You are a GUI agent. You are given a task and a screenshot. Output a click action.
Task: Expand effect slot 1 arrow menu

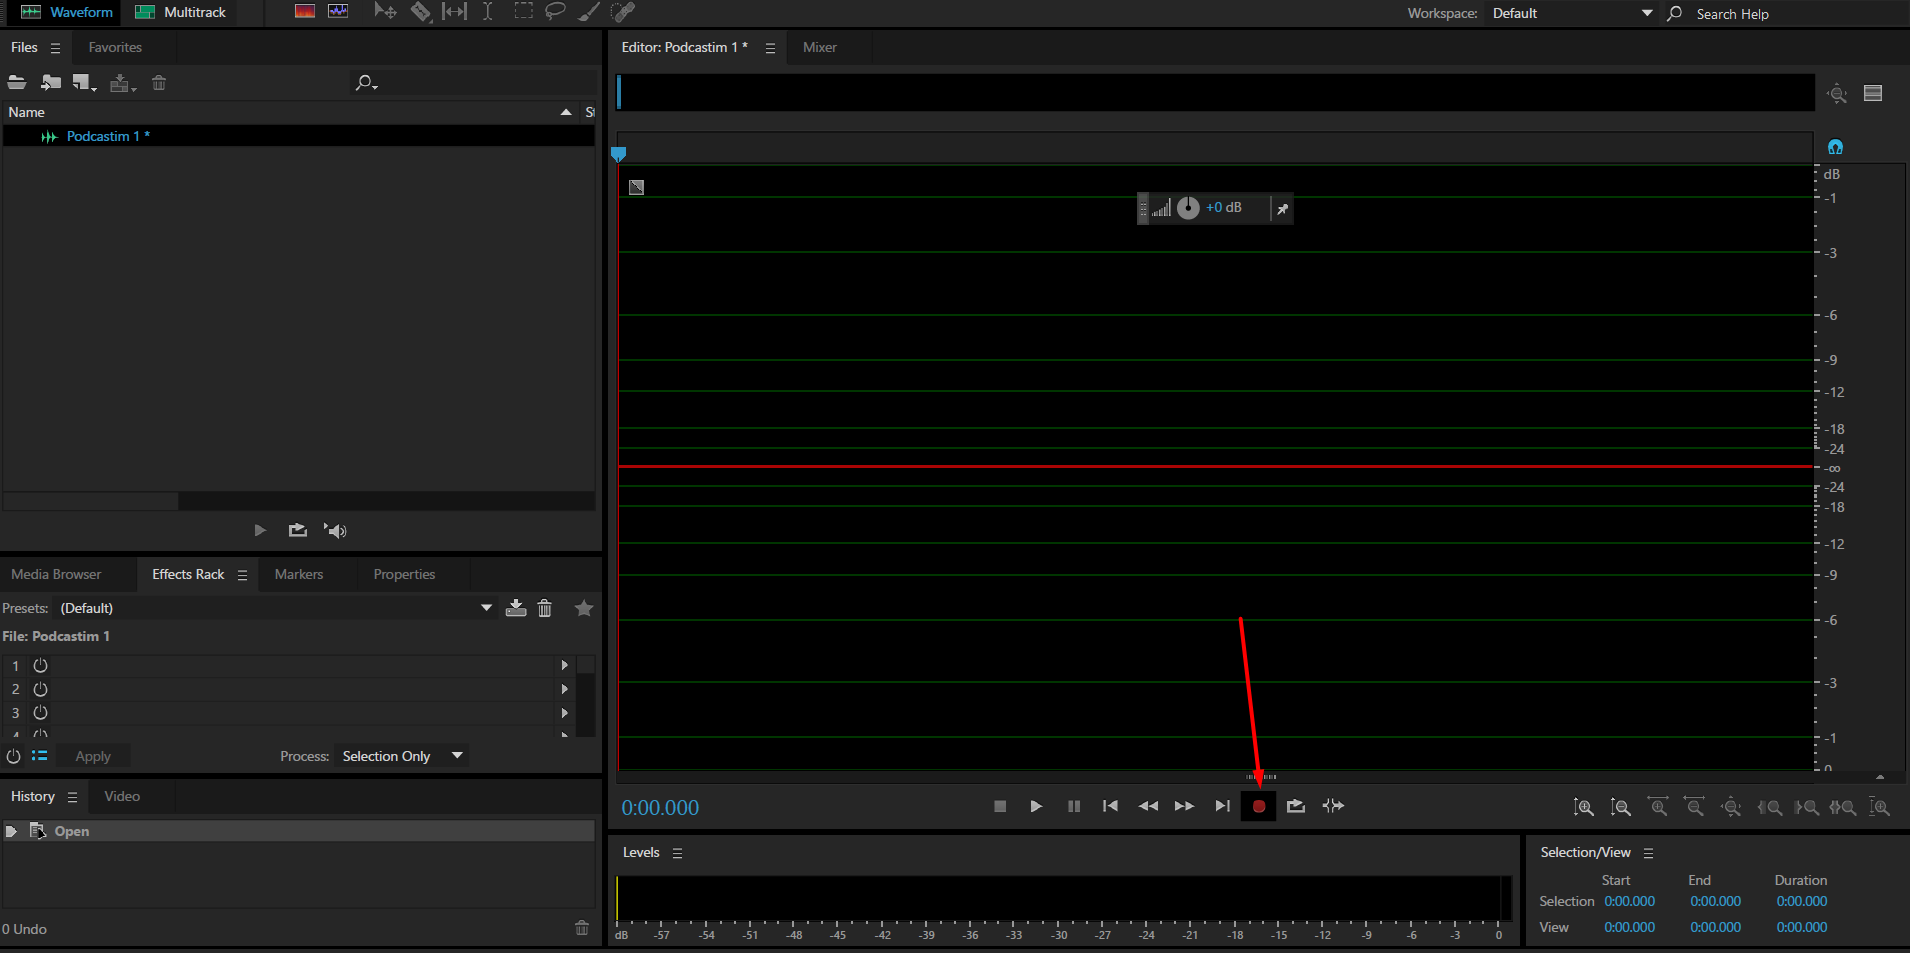[x=565, y=665]
